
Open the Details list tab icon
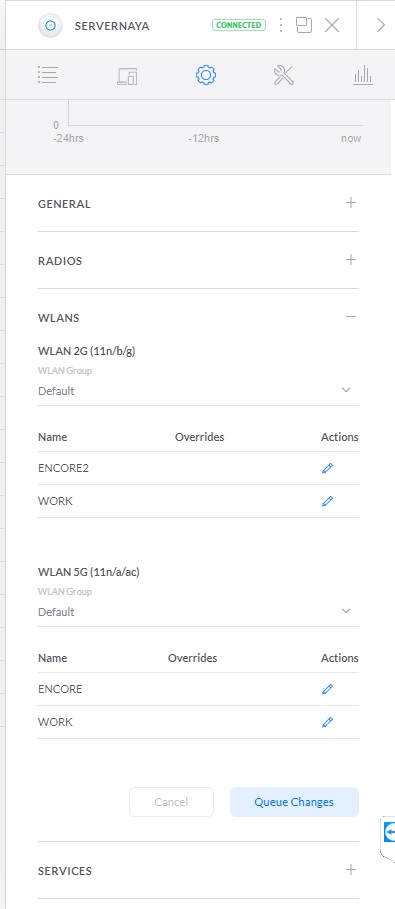click(x=48, y=75)
